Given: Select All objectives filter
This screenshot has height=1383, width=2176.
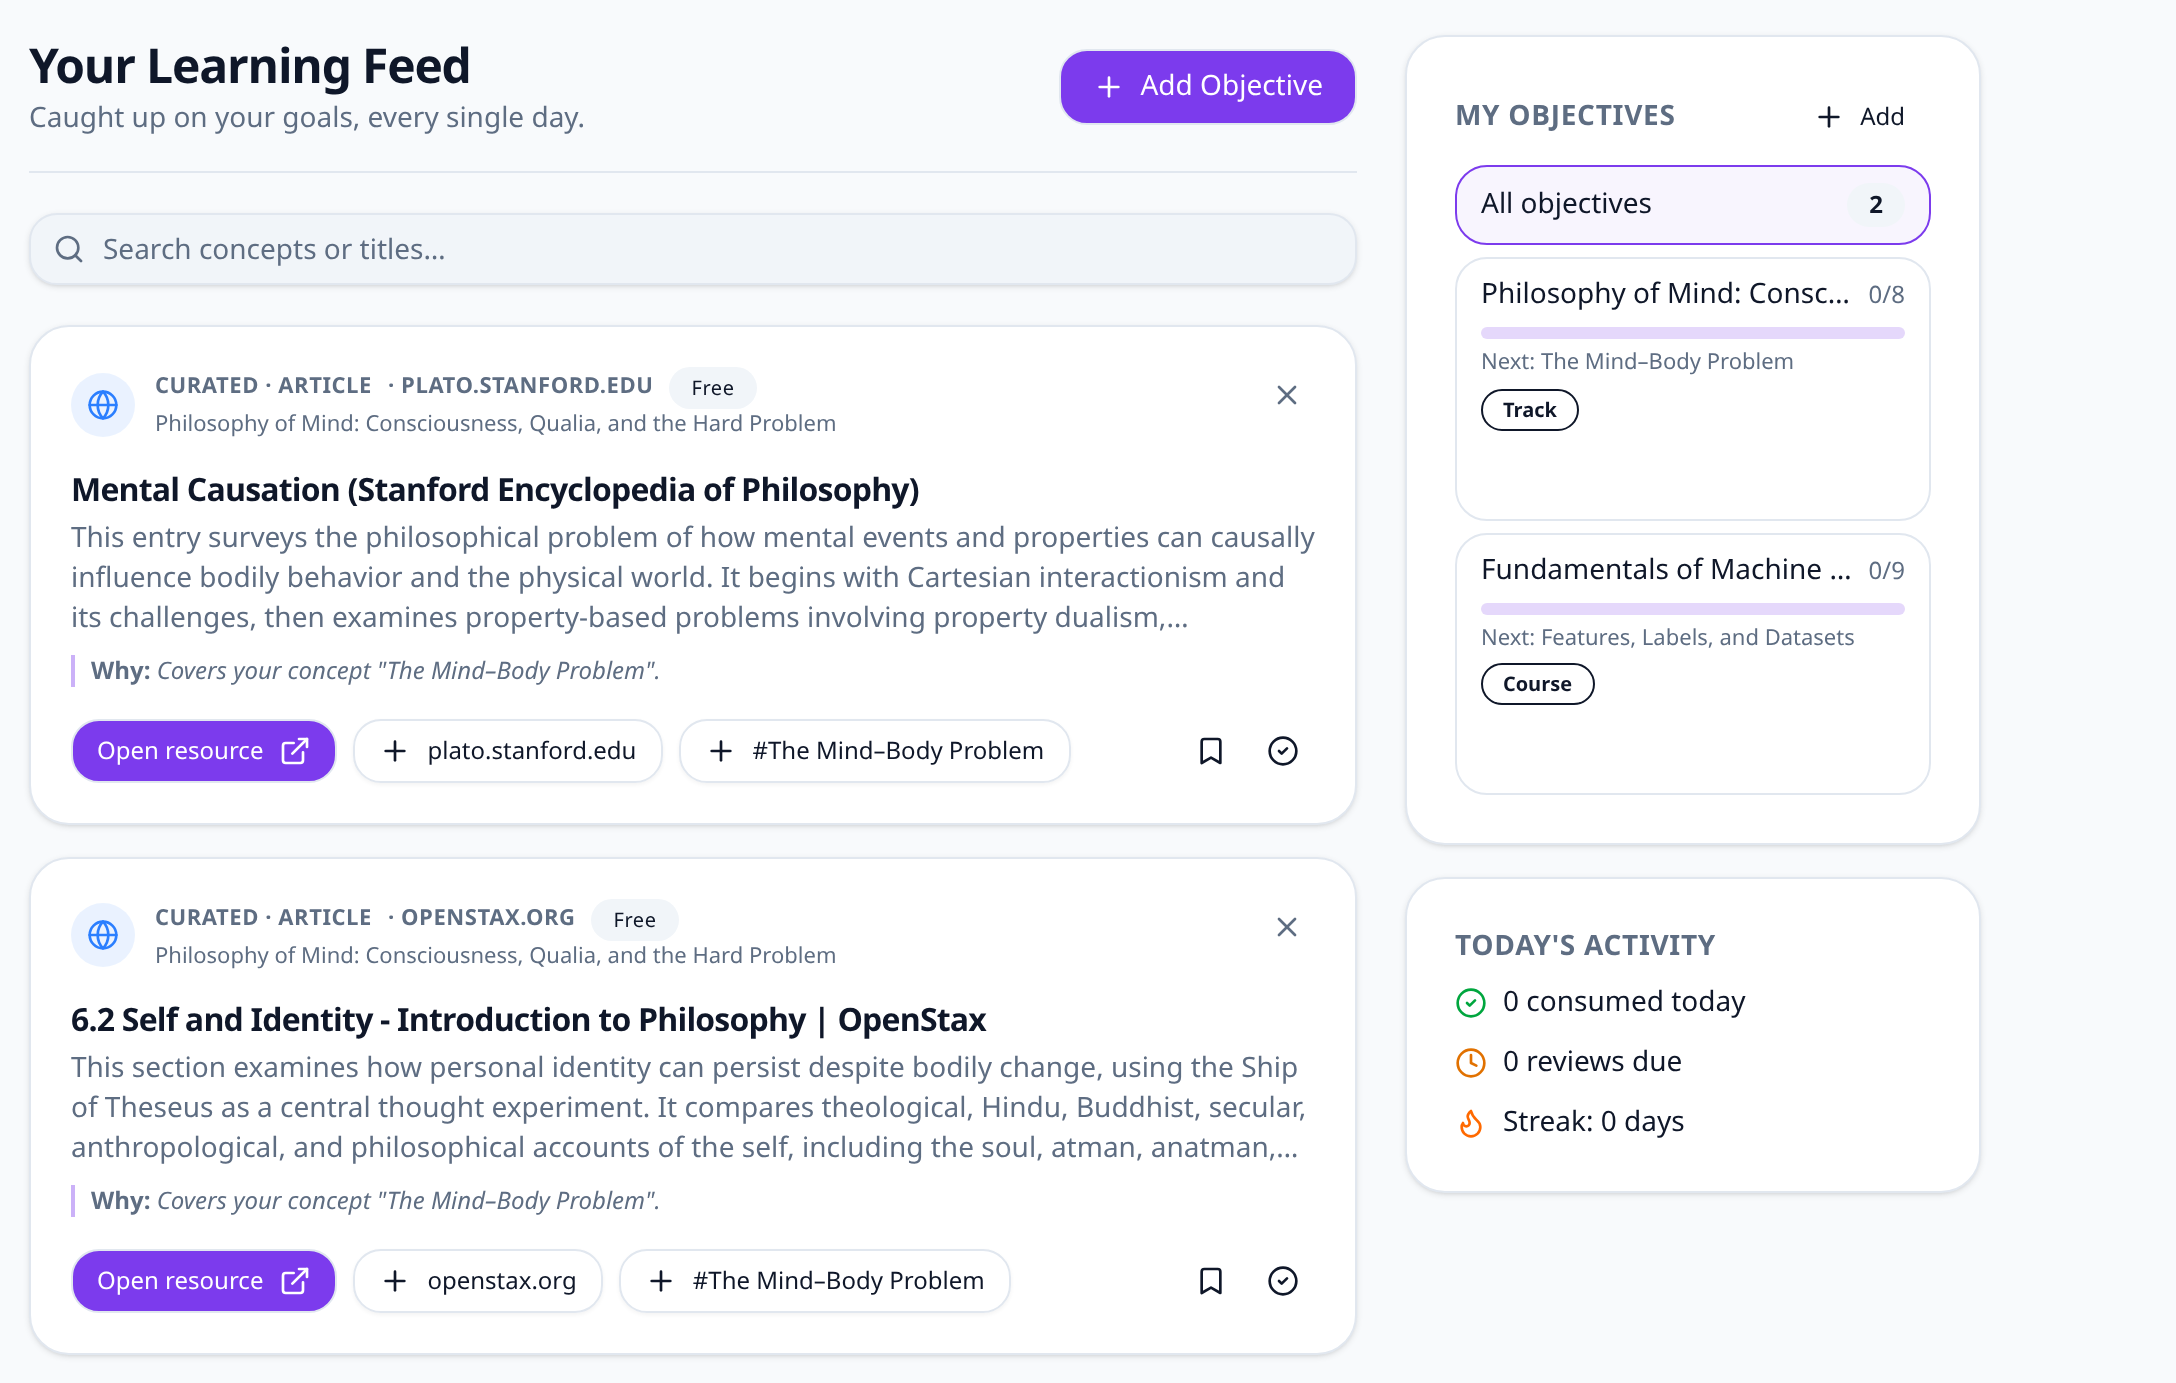Looking at the screenshot, I should coord(1693,205).
